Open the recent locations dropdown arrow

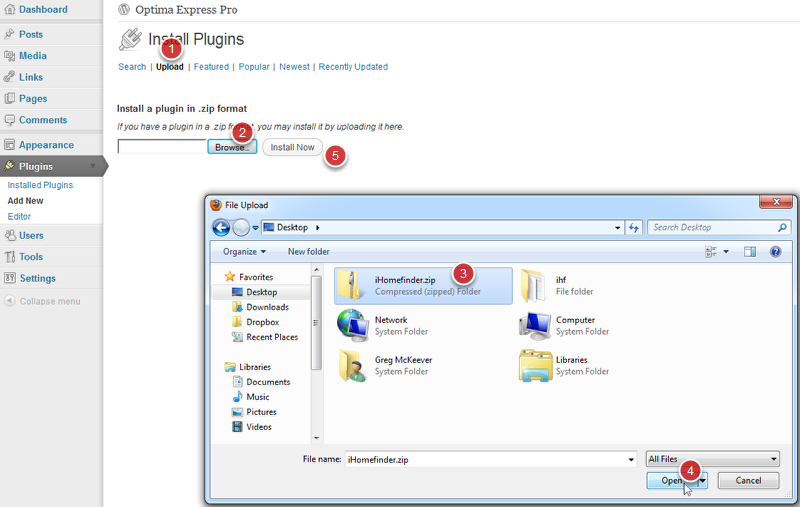pyautogui.click(x=256, y=228)
